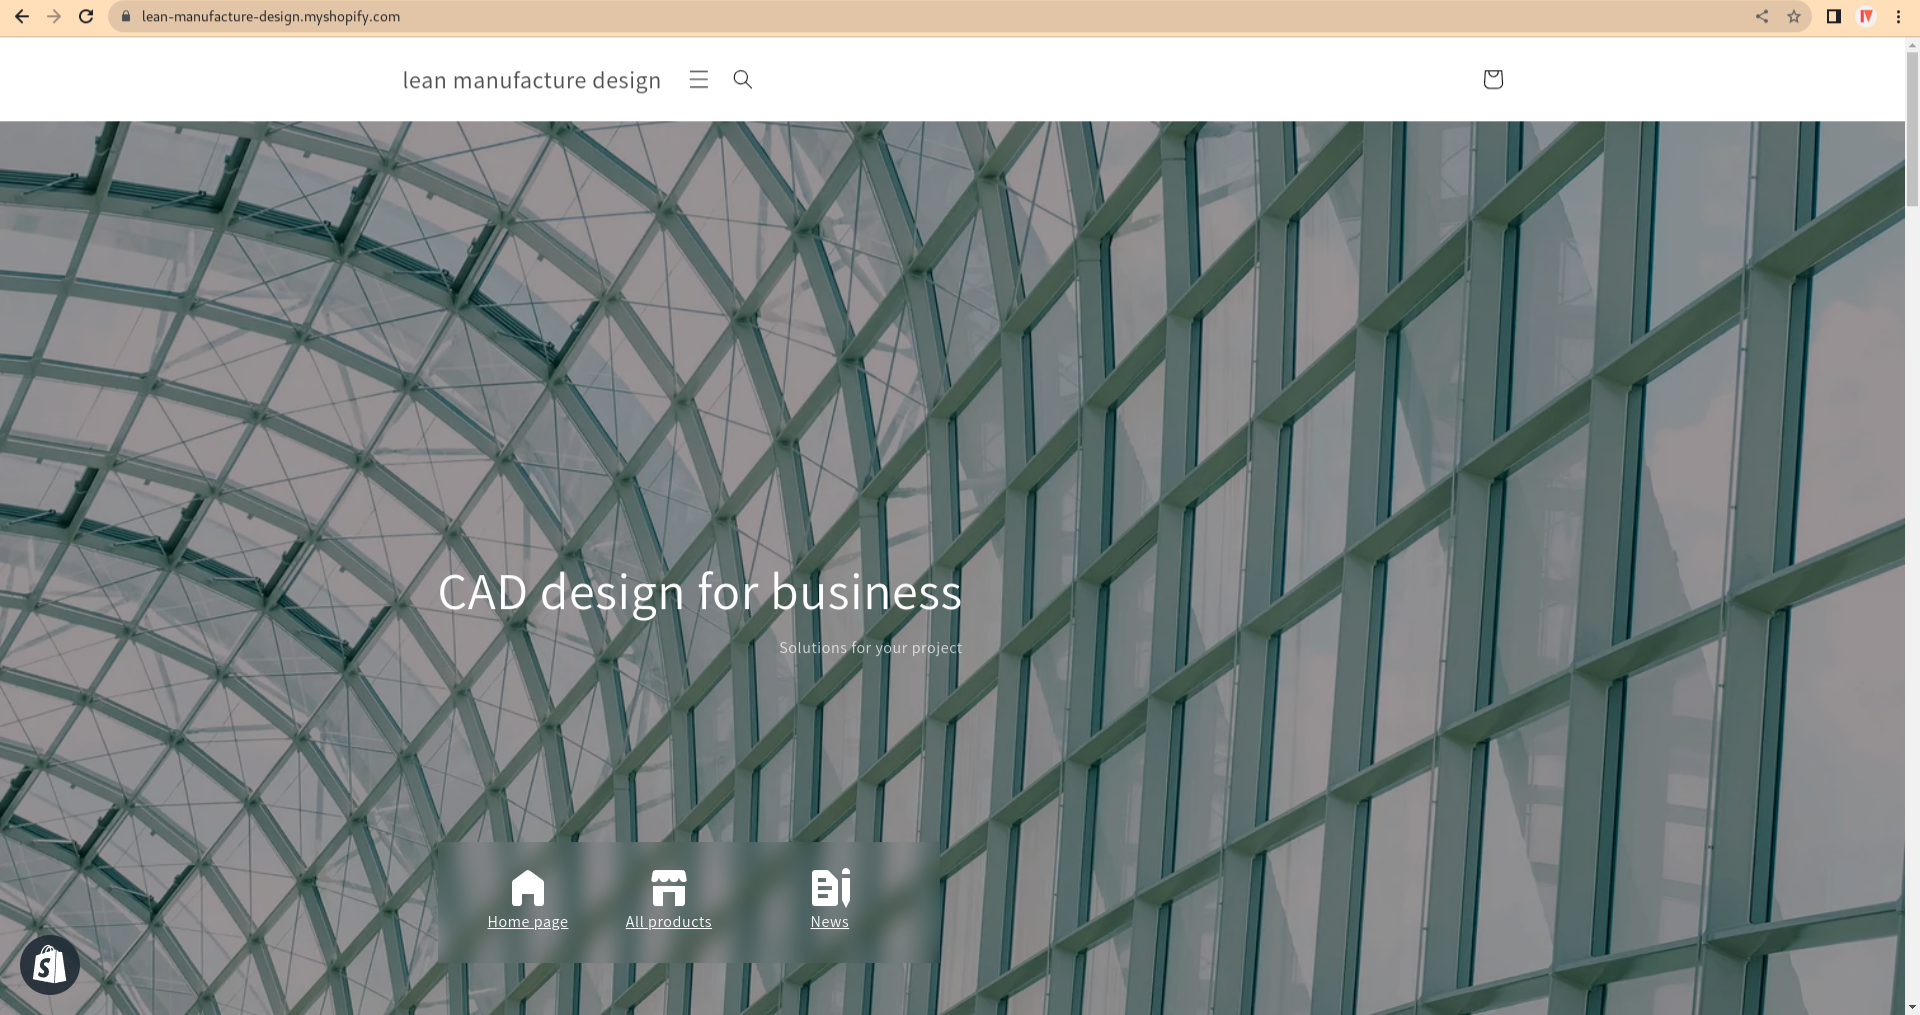Reload the page
Image resolution: width=1920 pixels, height=1015 pixels.
tap(84, 16)
